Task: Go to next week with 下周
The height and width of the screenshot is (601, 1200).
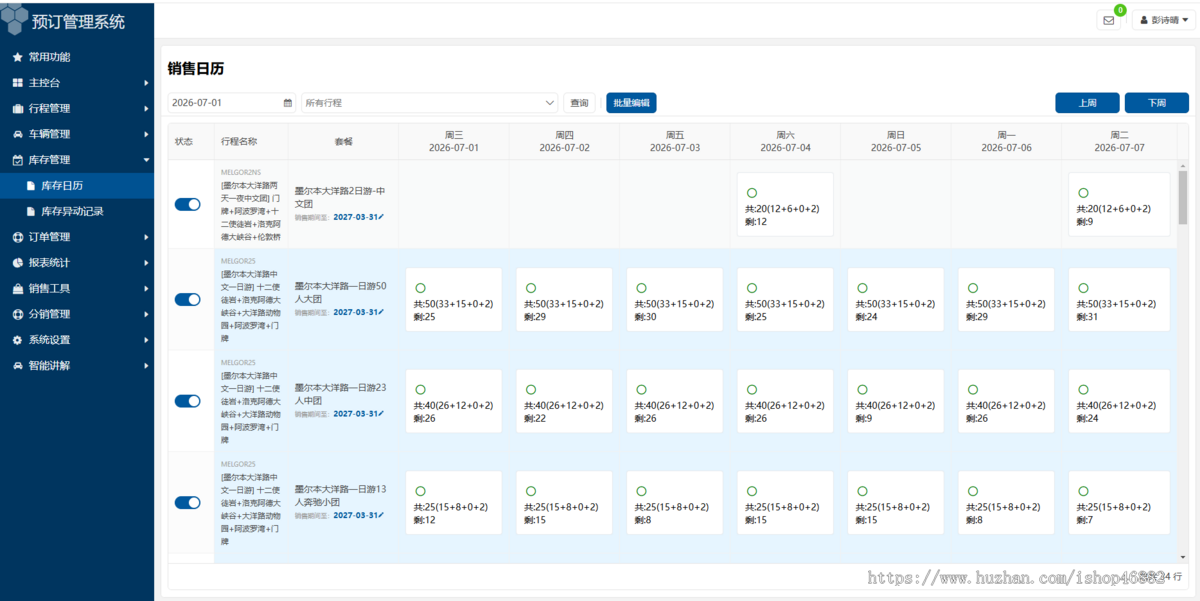Action: (x=1157, y=103)
